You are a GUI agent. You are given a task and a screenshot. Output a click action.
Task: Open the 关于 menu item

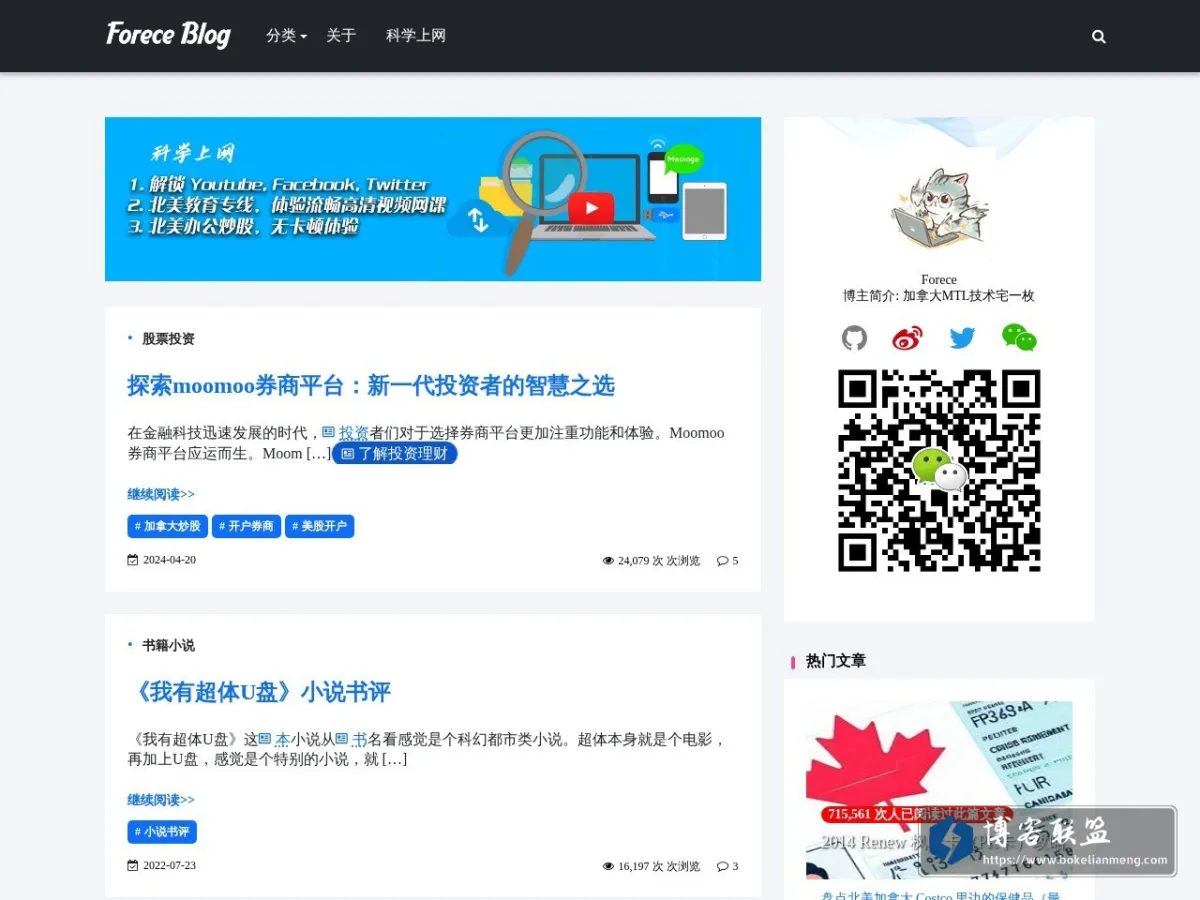[x=341, y=35]
